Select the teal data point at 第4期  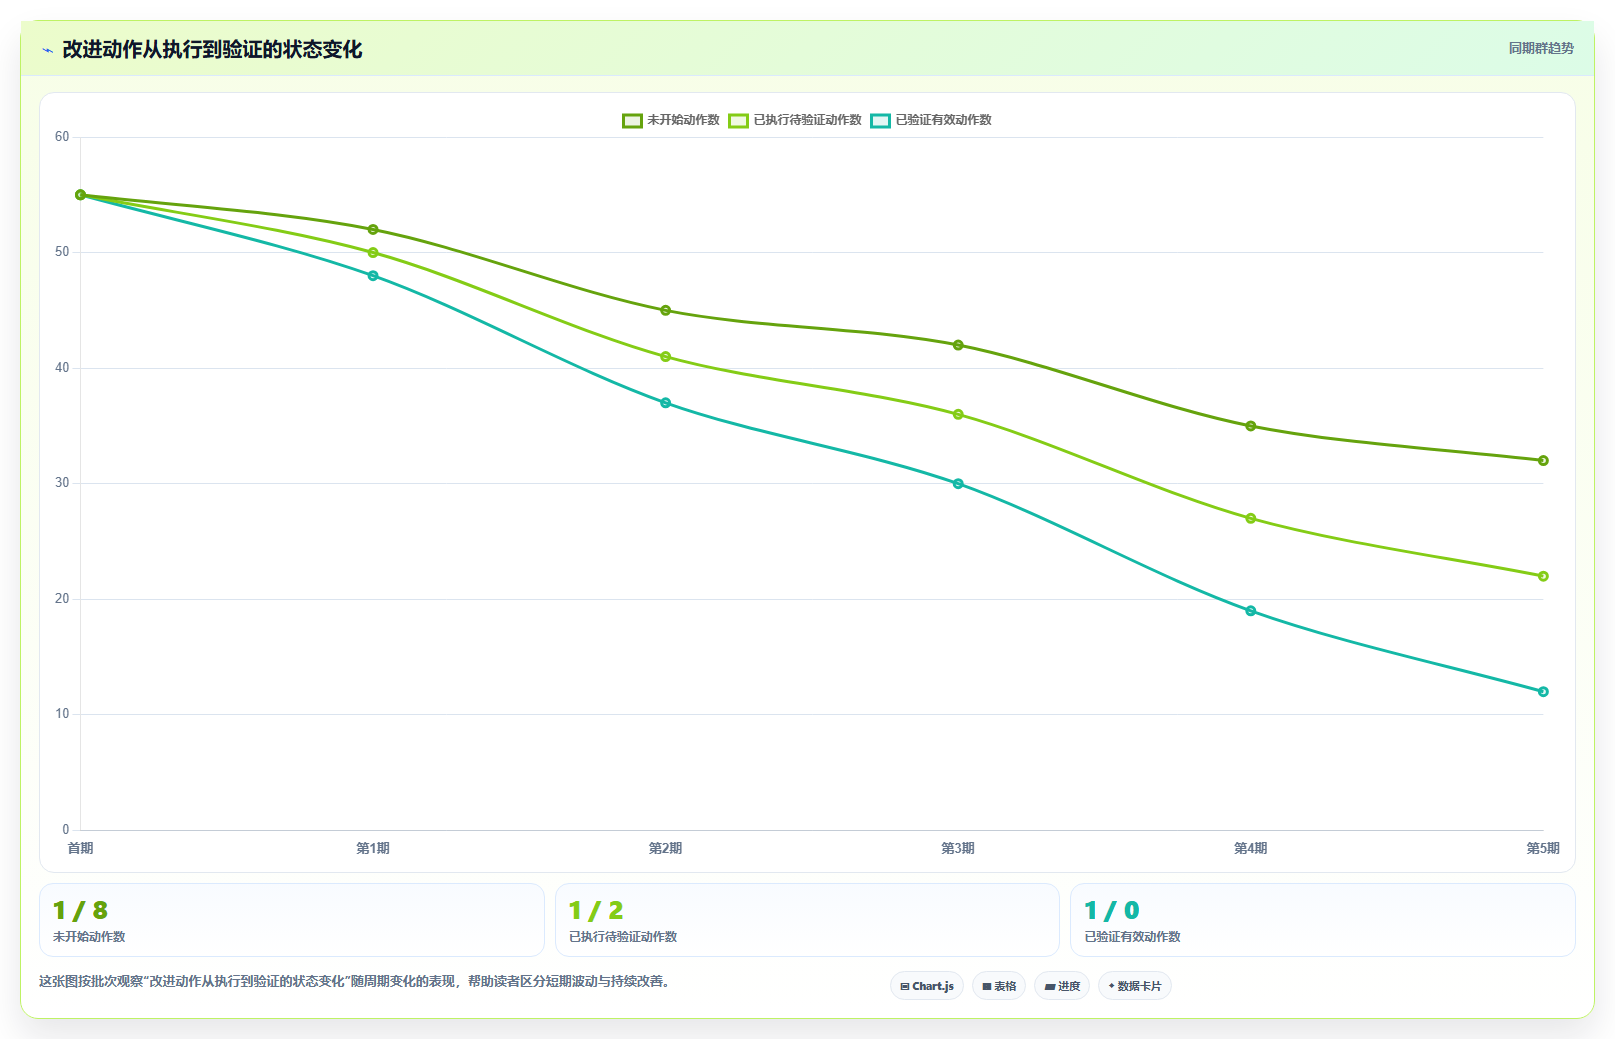[1251, 611]
